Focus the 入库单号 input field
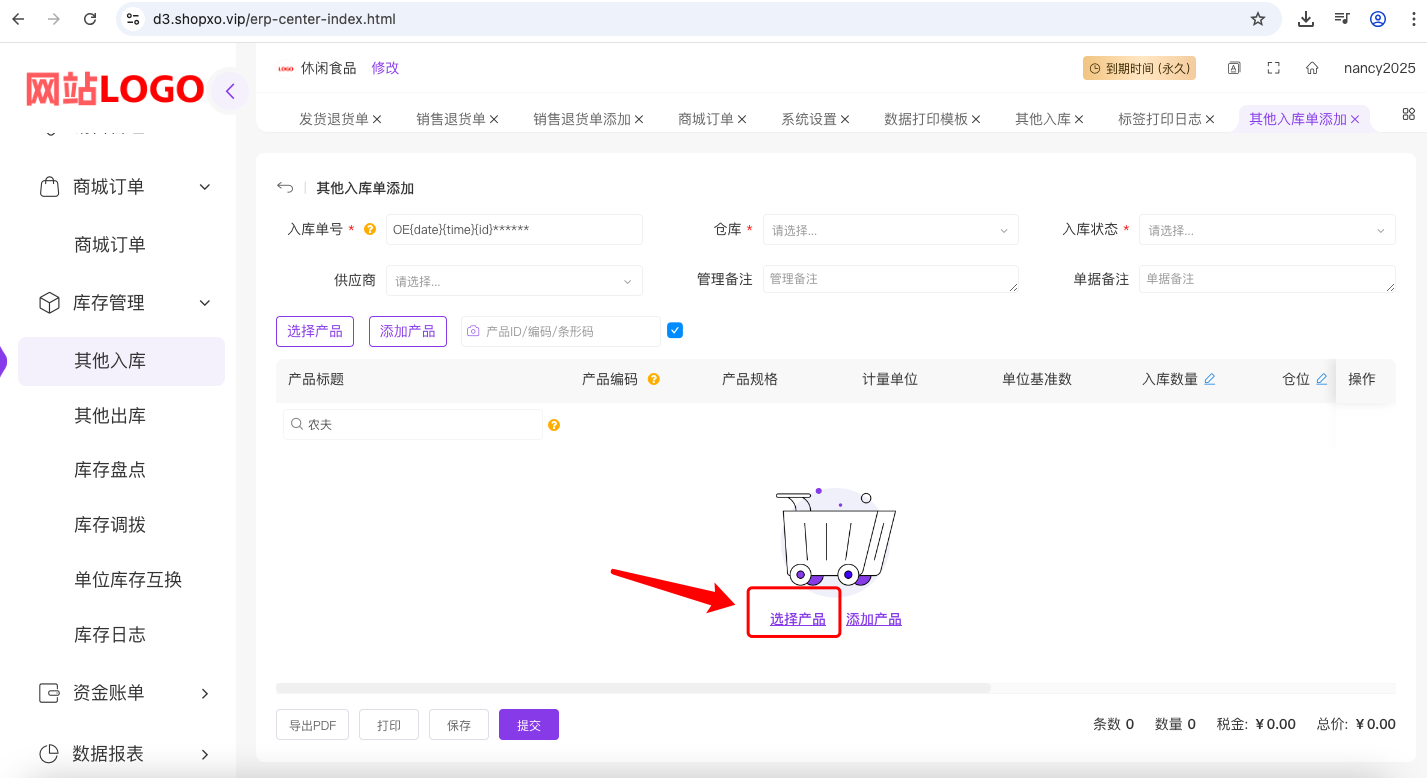Viewport: 1427px width, 778px height. point(514,229)
